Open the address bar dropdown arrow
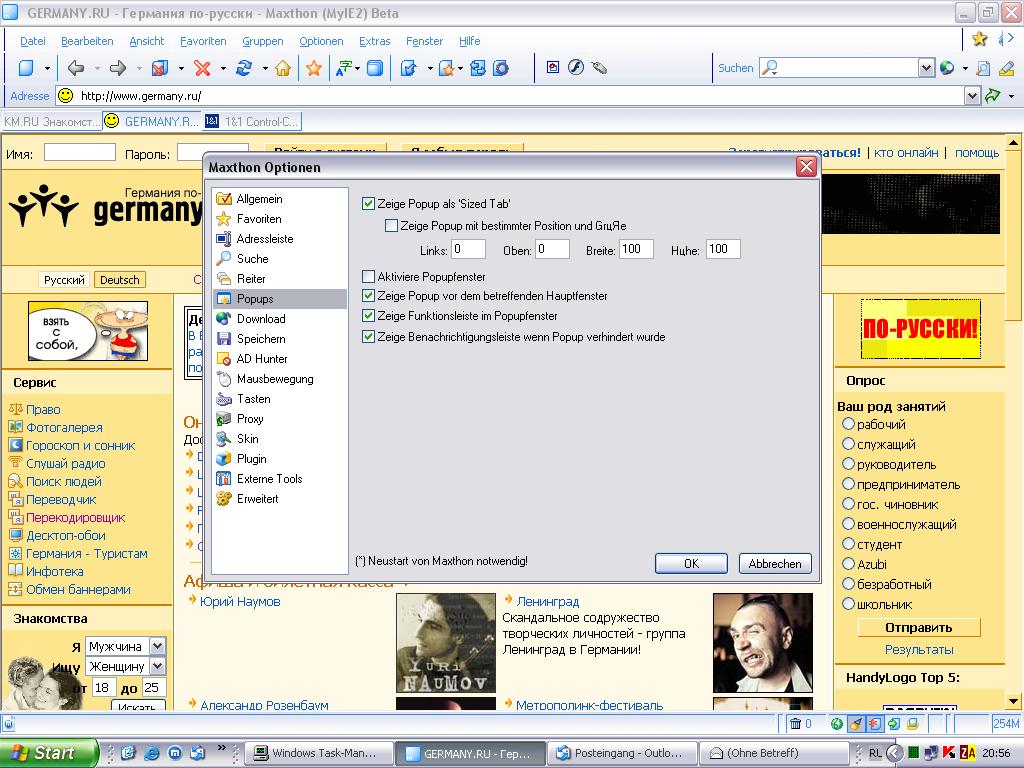 click(x=972, y=96)
